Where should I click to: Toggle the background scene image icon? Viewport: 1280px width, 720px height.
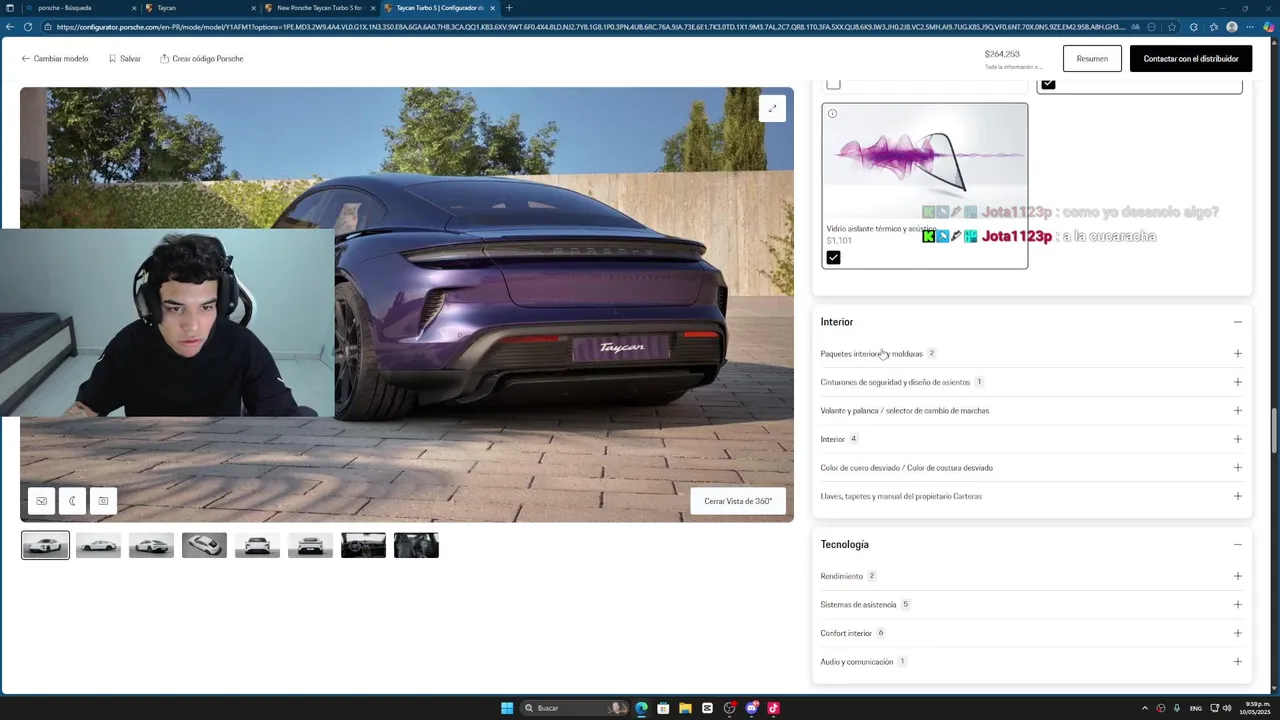pyautogui.click(x=41, y=501)
